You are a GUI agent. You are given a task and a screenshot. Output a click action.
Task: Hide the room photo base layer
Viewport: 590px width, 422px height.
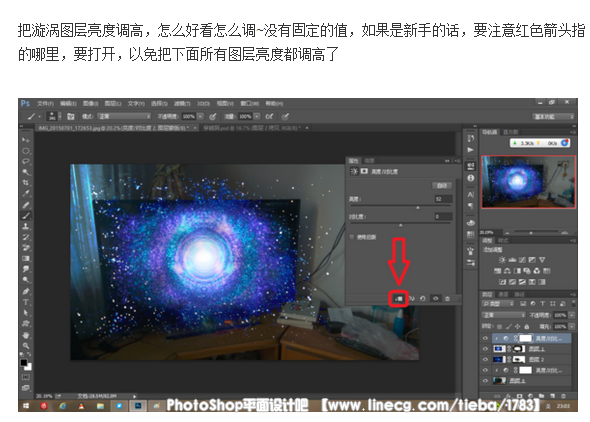coord(485,381)
